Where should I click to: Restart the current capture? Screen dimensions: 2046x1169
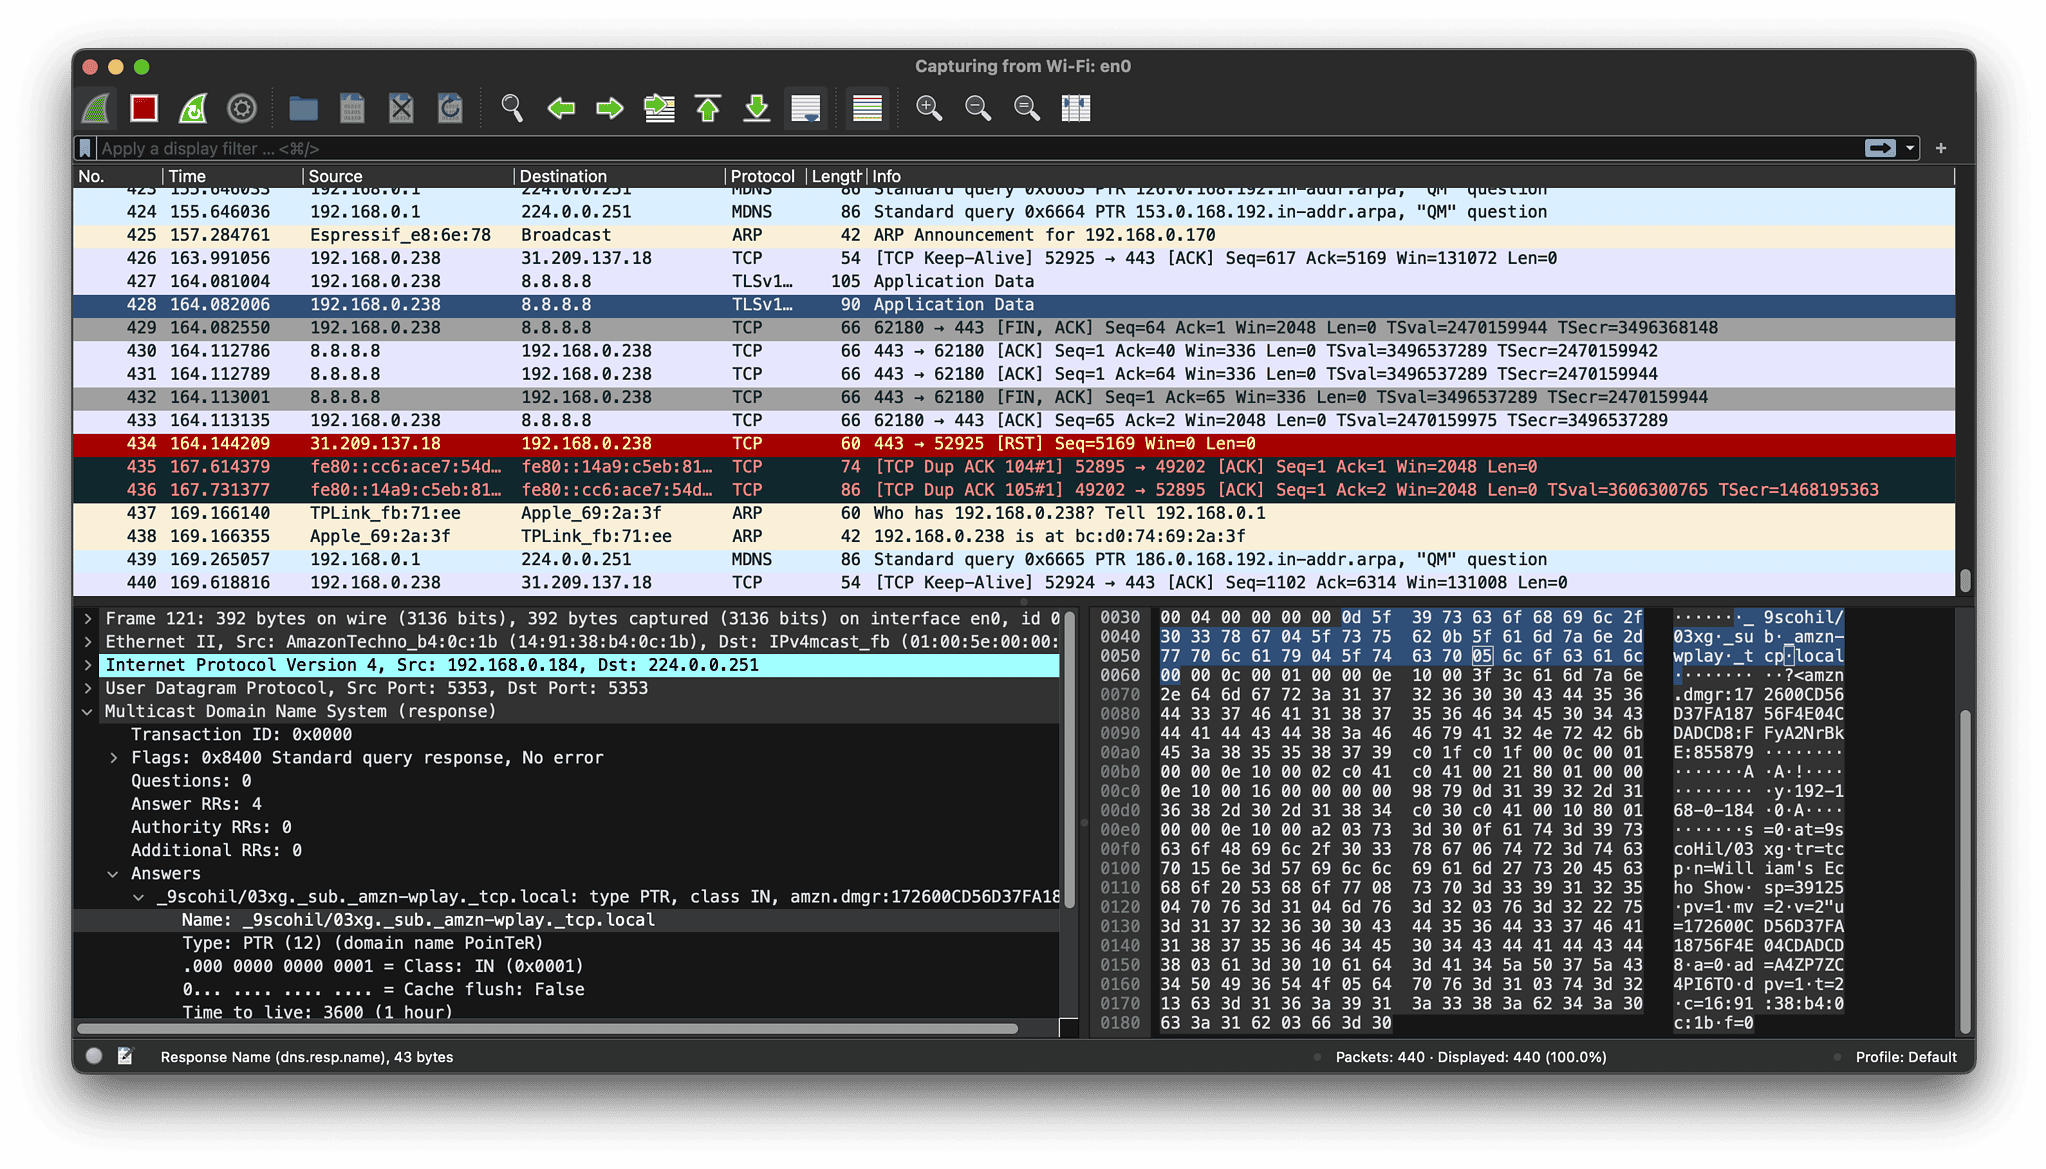click(x=192, y=108)
